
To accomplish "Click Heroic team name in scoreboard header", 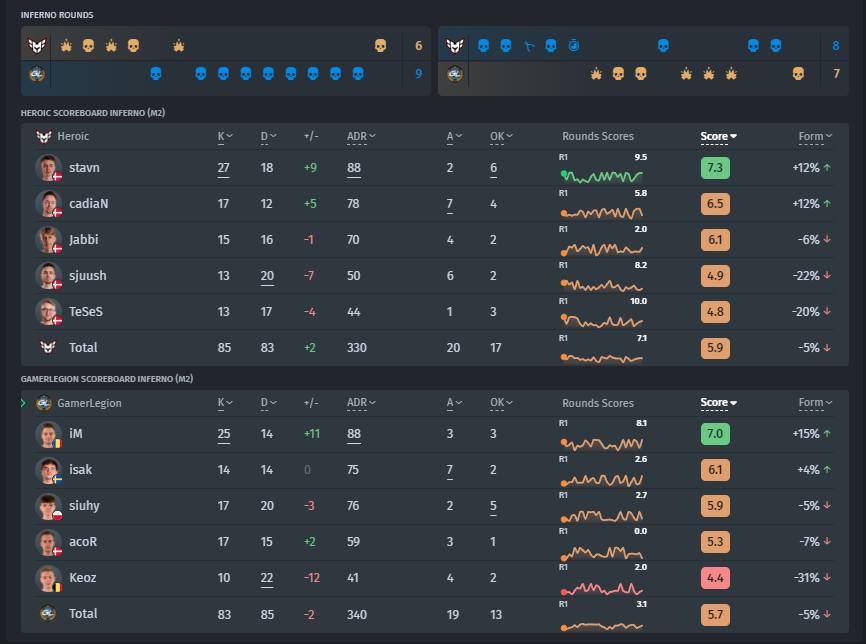I will [73, 136].
